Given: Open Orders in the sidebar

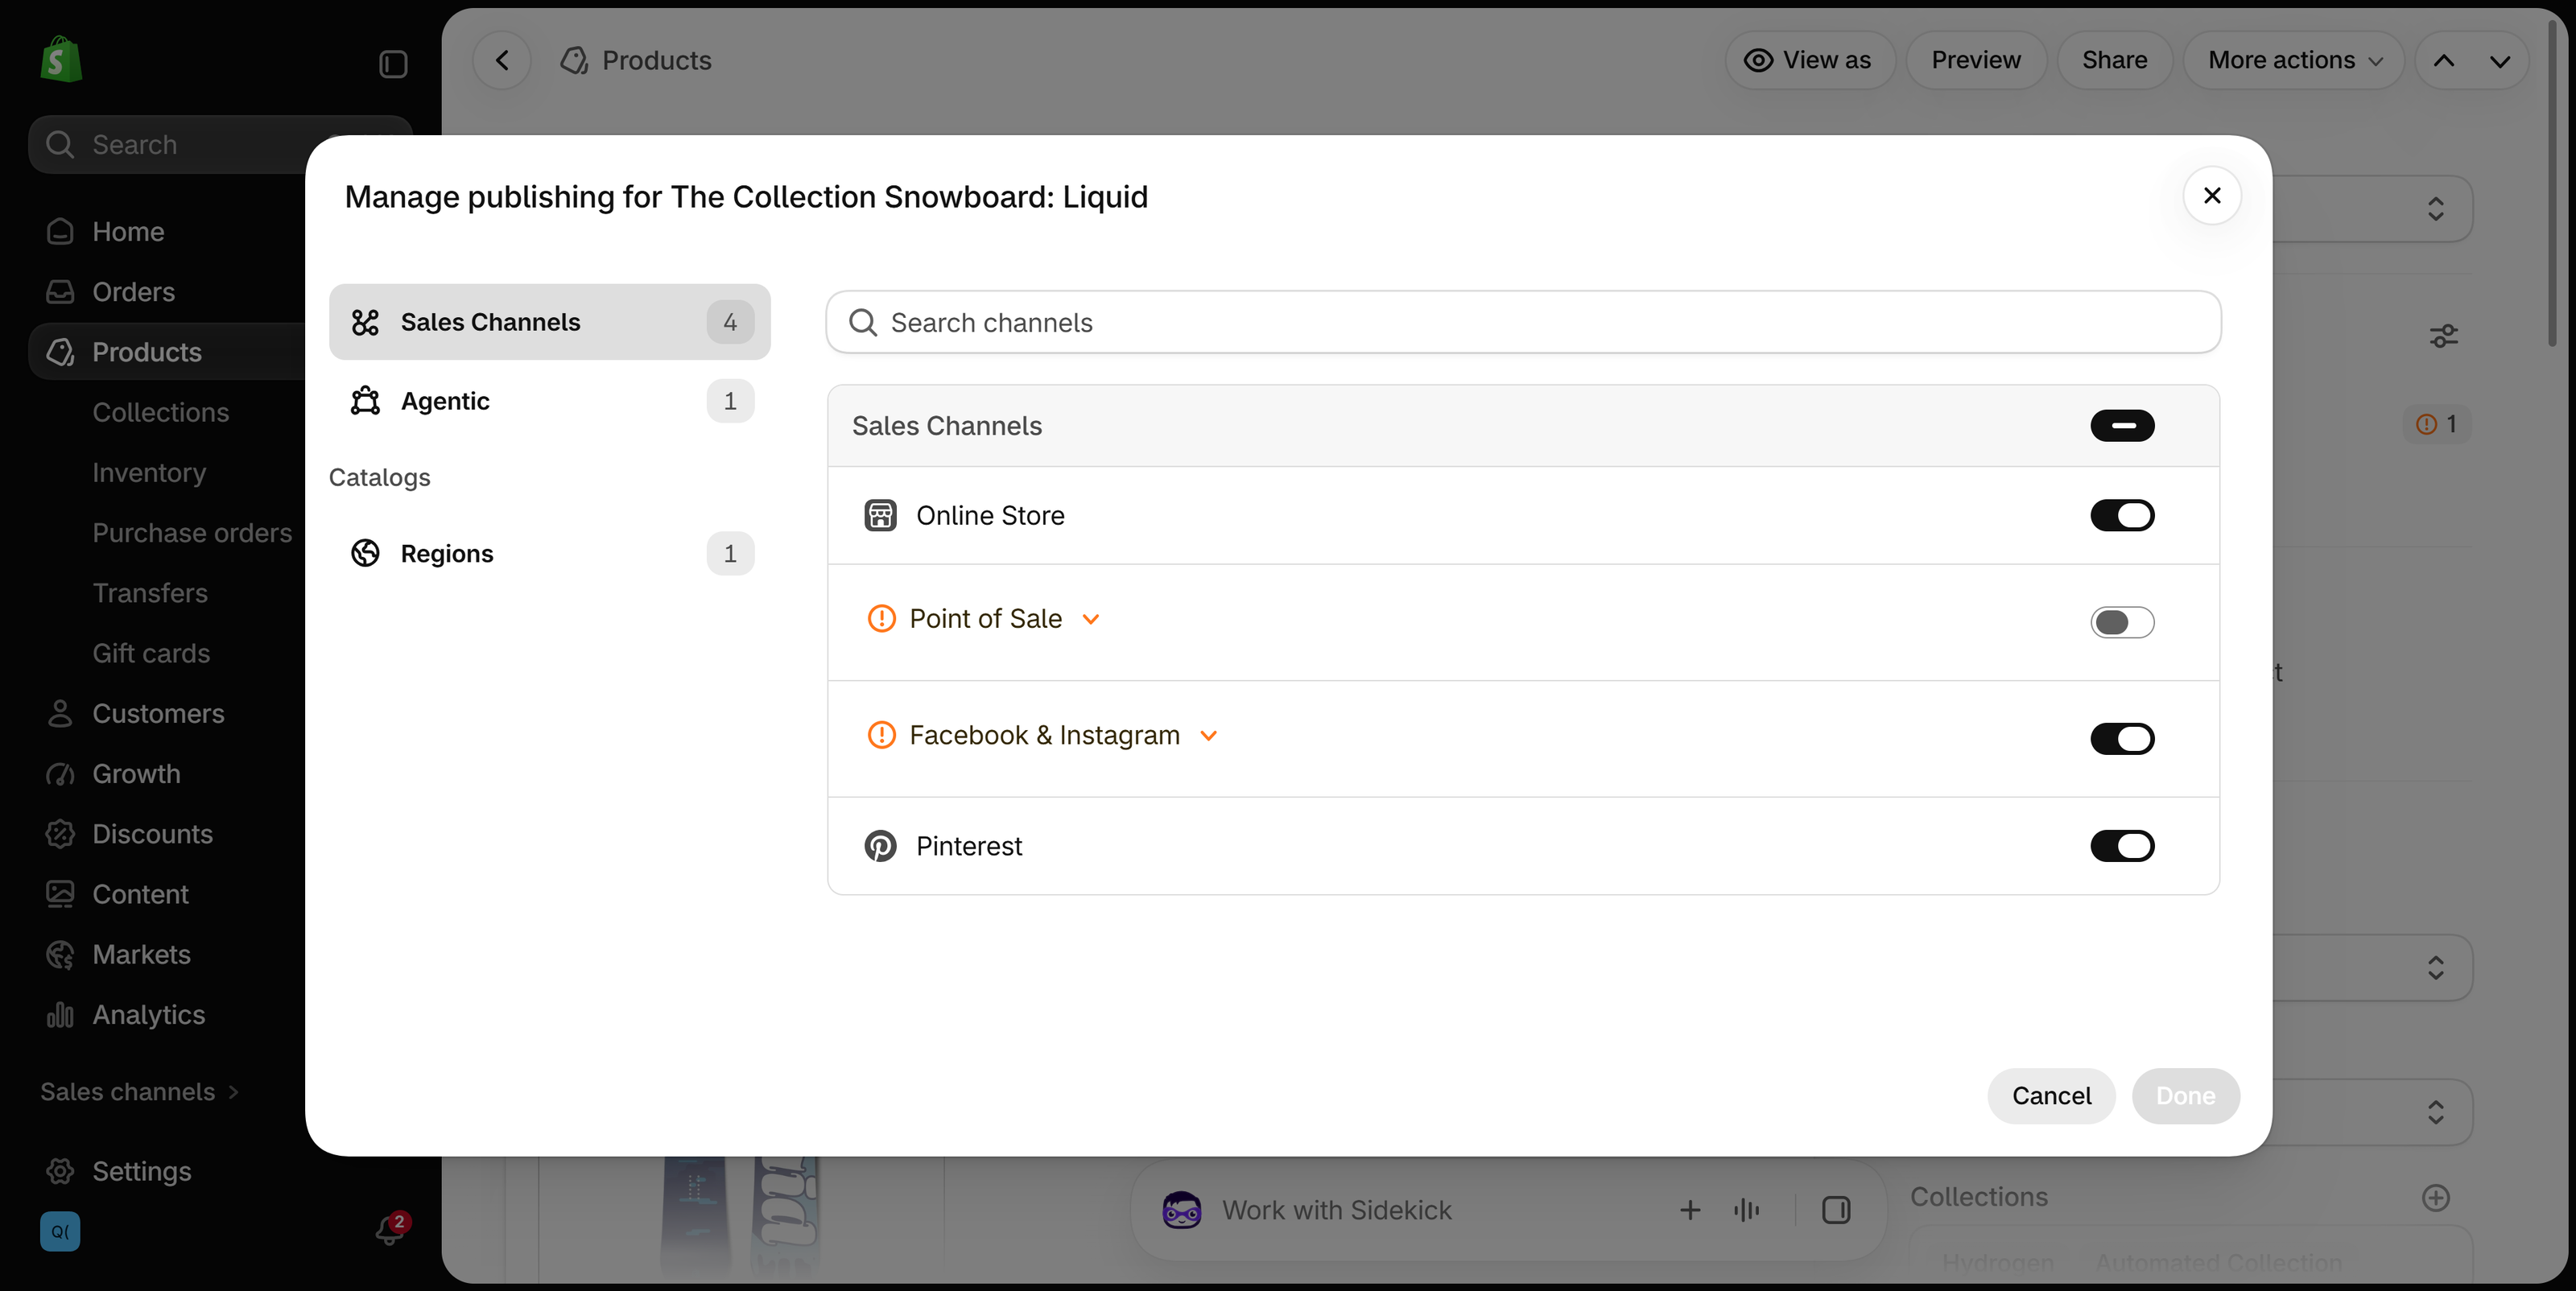Looking at the screenshot, I should (x=133, y=292).
